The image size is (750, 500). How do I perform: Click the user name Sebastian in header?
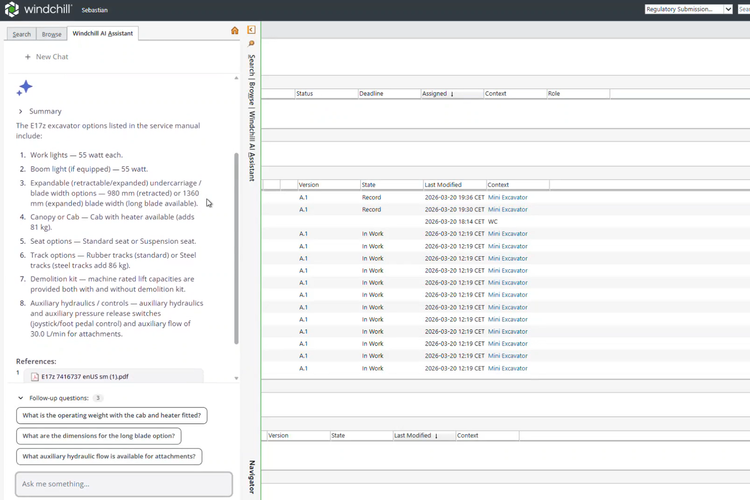click(95, 10)
